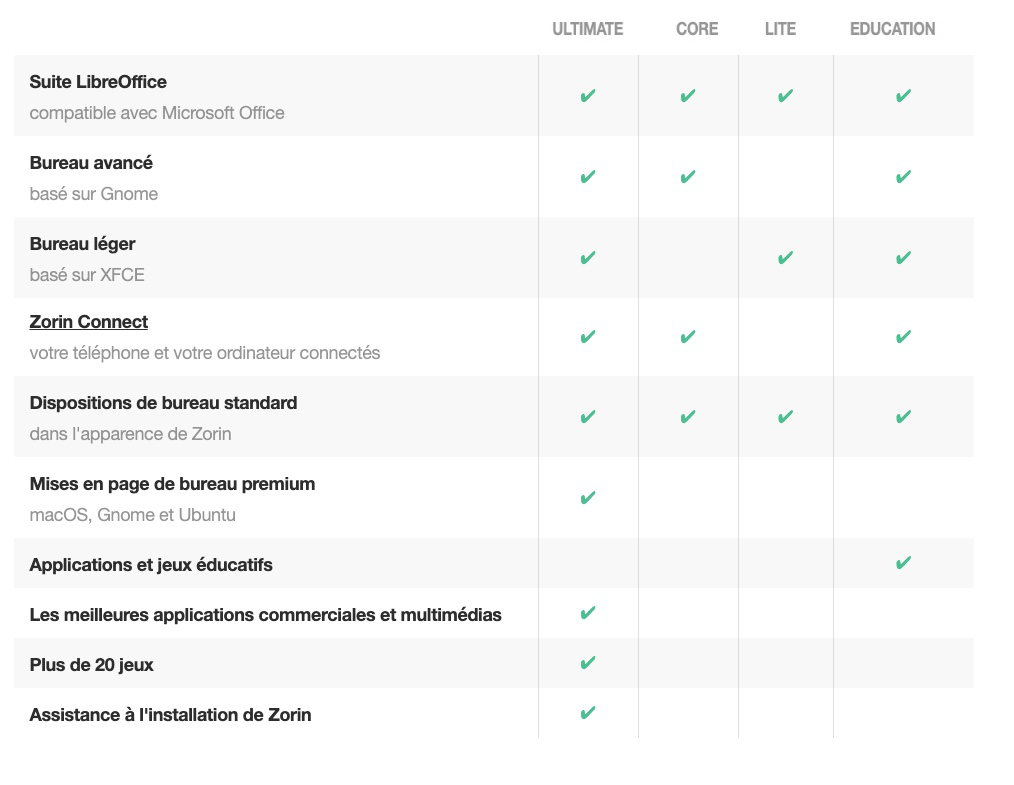Click Ultimate checkmark for Assistance à l'installation
The height and width of the screenshot is (785, 1014).
pyautogui.click(x=588, y=713)
